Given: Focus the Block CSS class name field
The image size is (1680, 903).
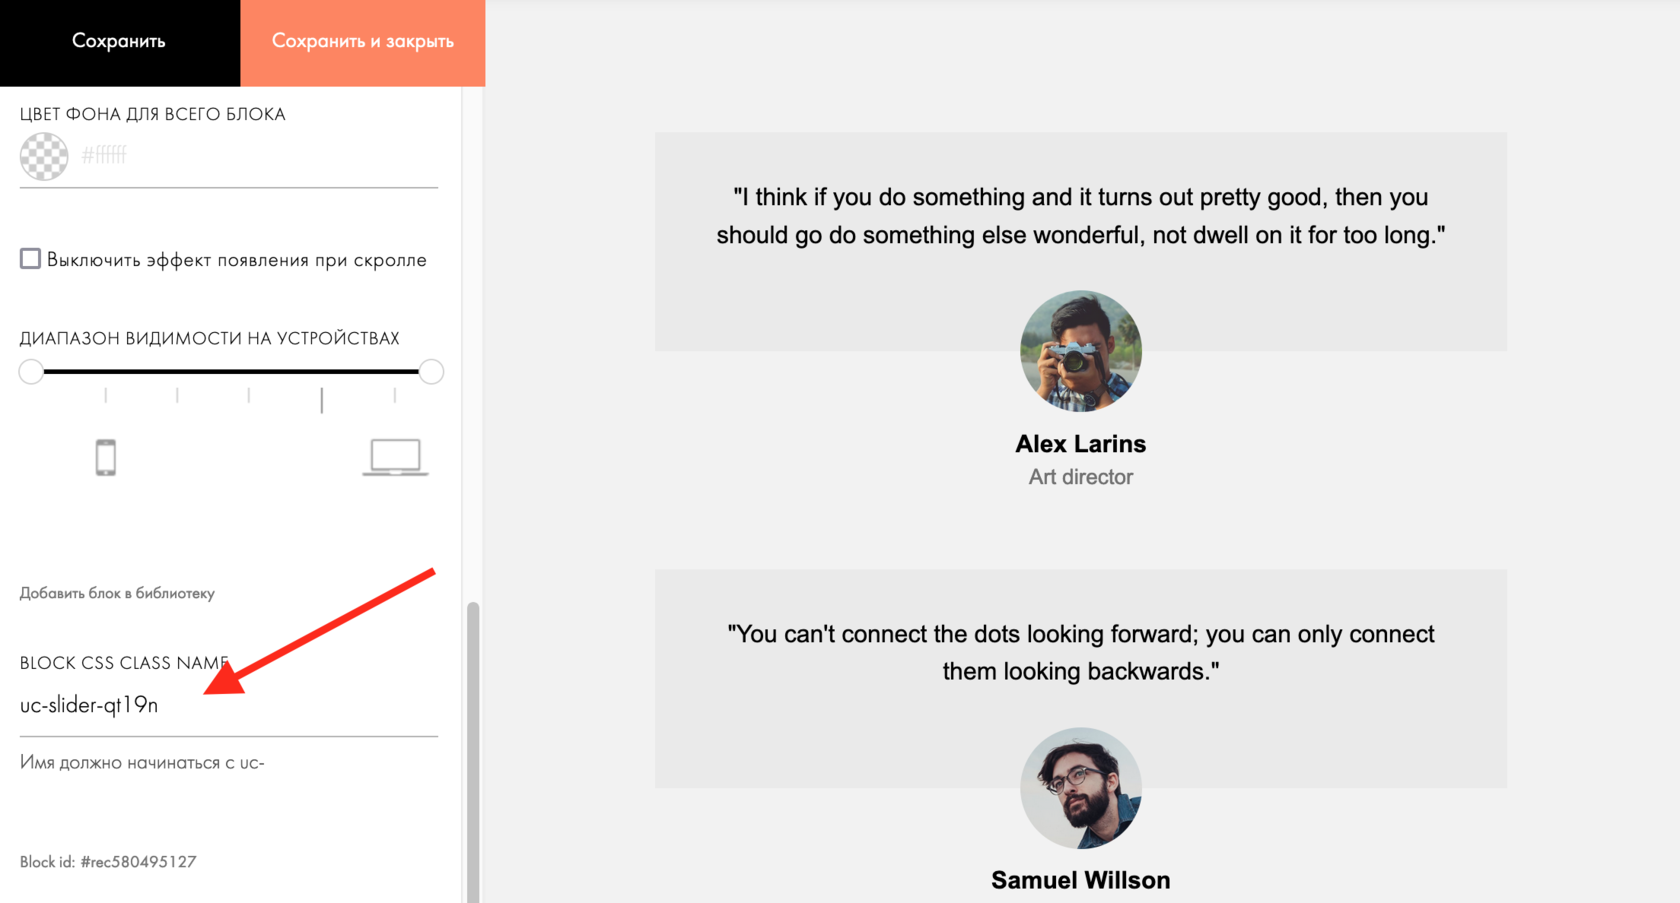Looking at the screenshot, I should point(228,705).
